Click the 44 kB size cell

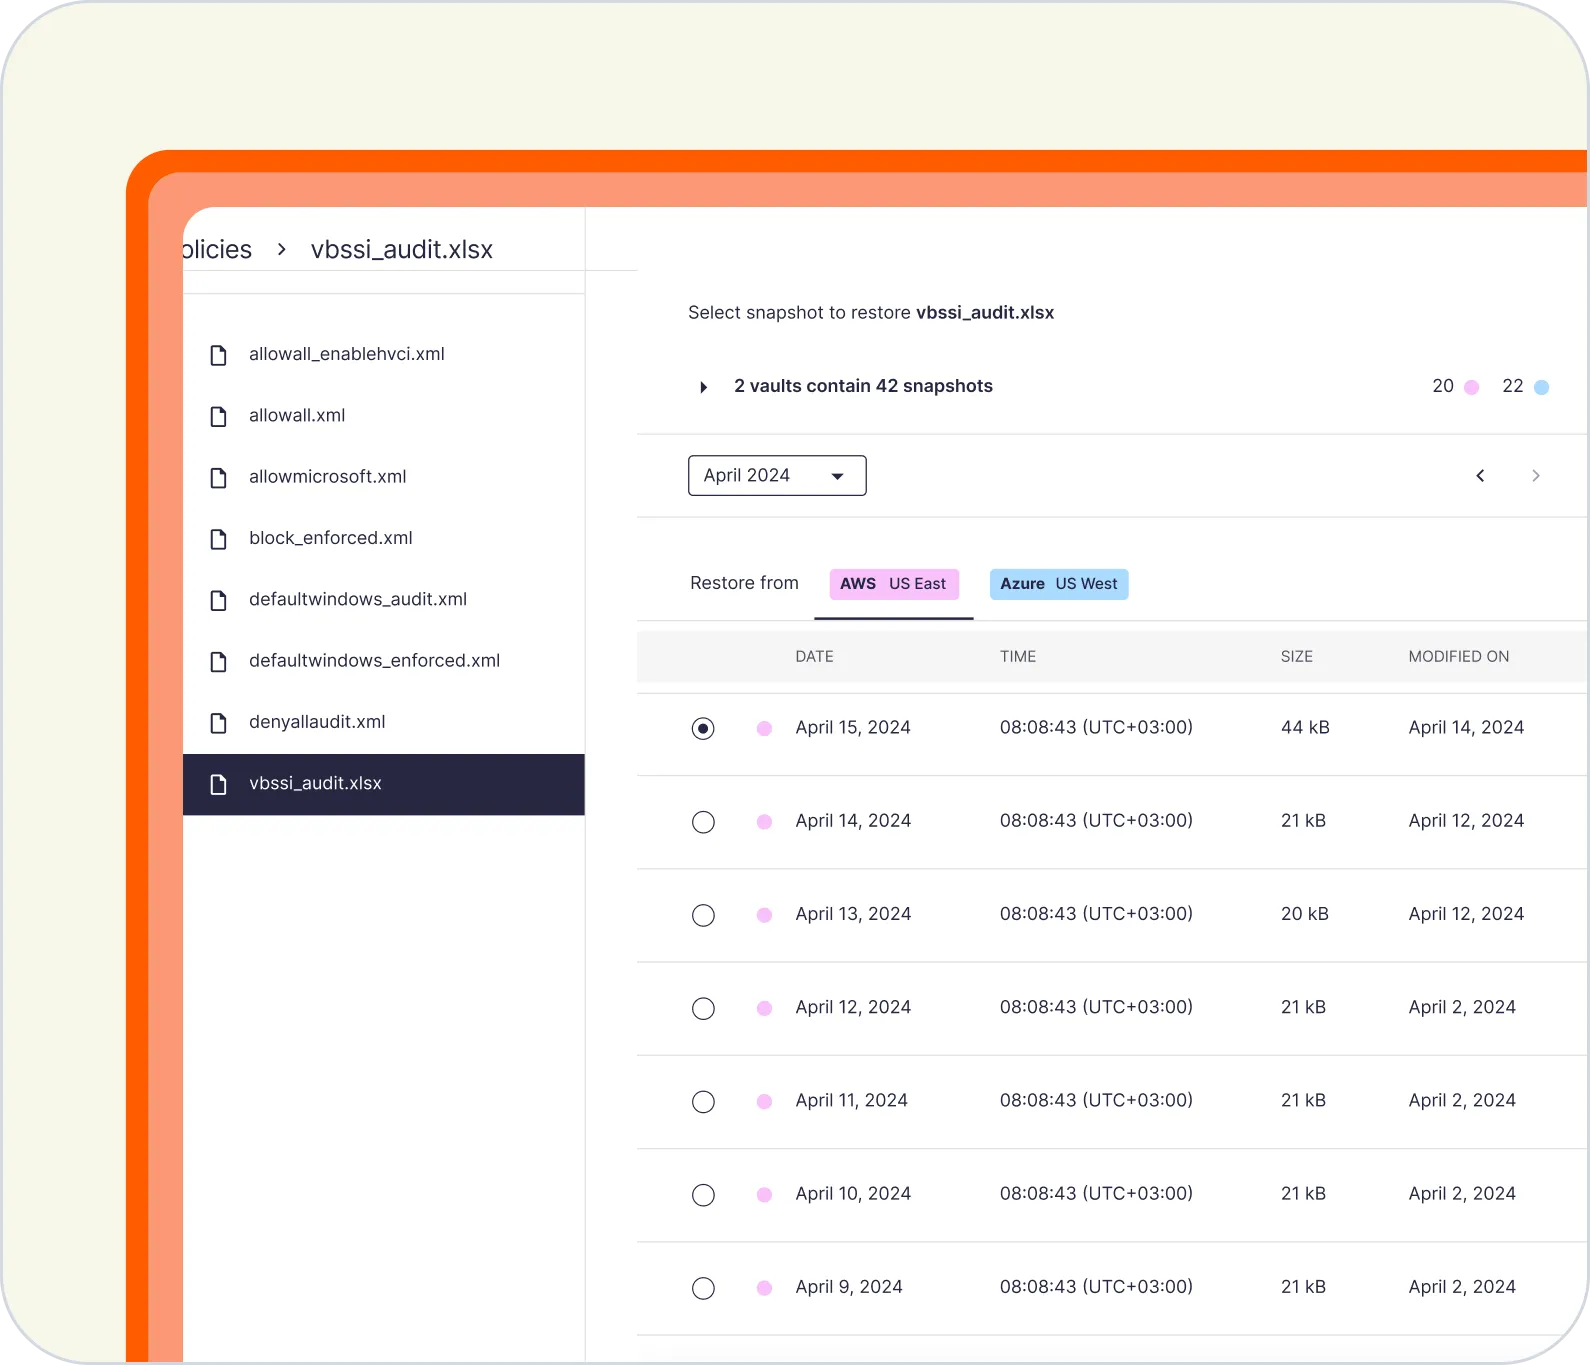tap(1305, 728)
